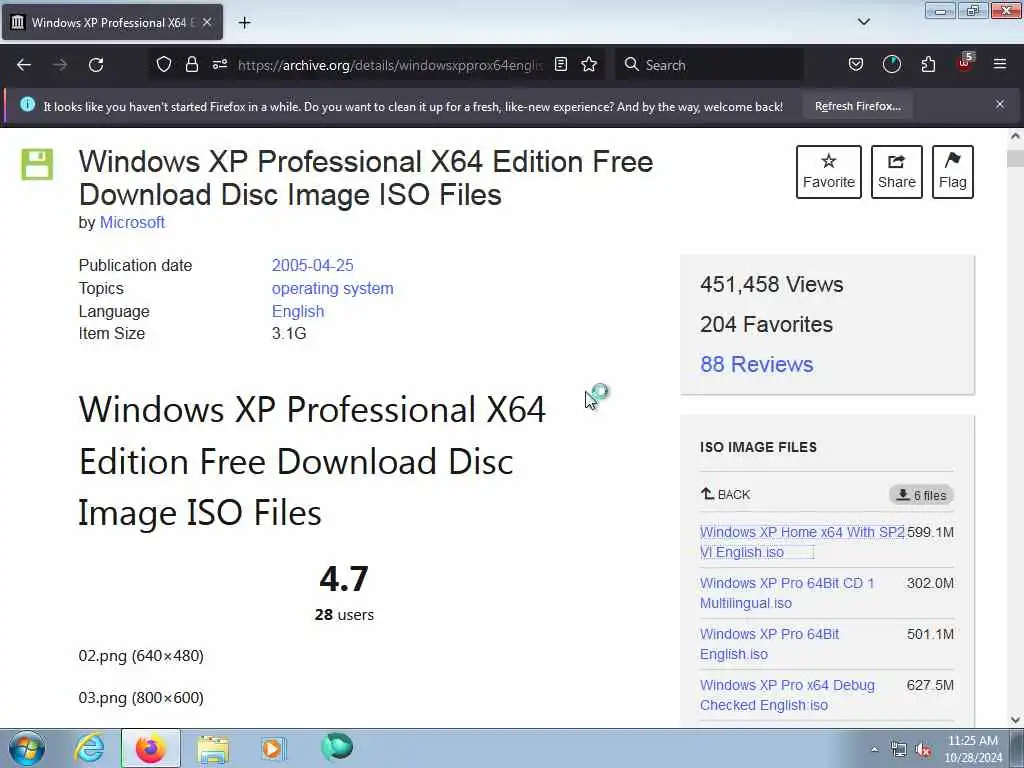This screenshot has height=768, width=1024.
Task: Switch to Firefox in the taskbar
Action: [150, 748]
